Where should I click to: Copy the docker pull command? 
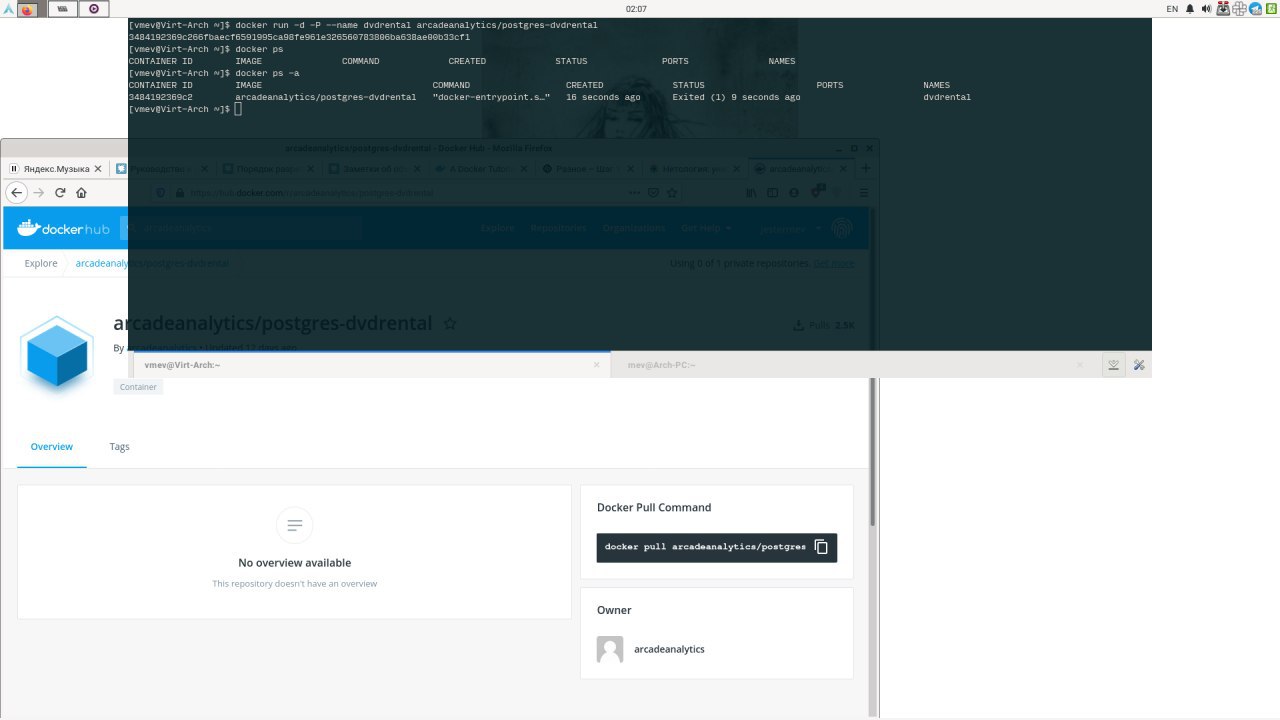(821, 547)
